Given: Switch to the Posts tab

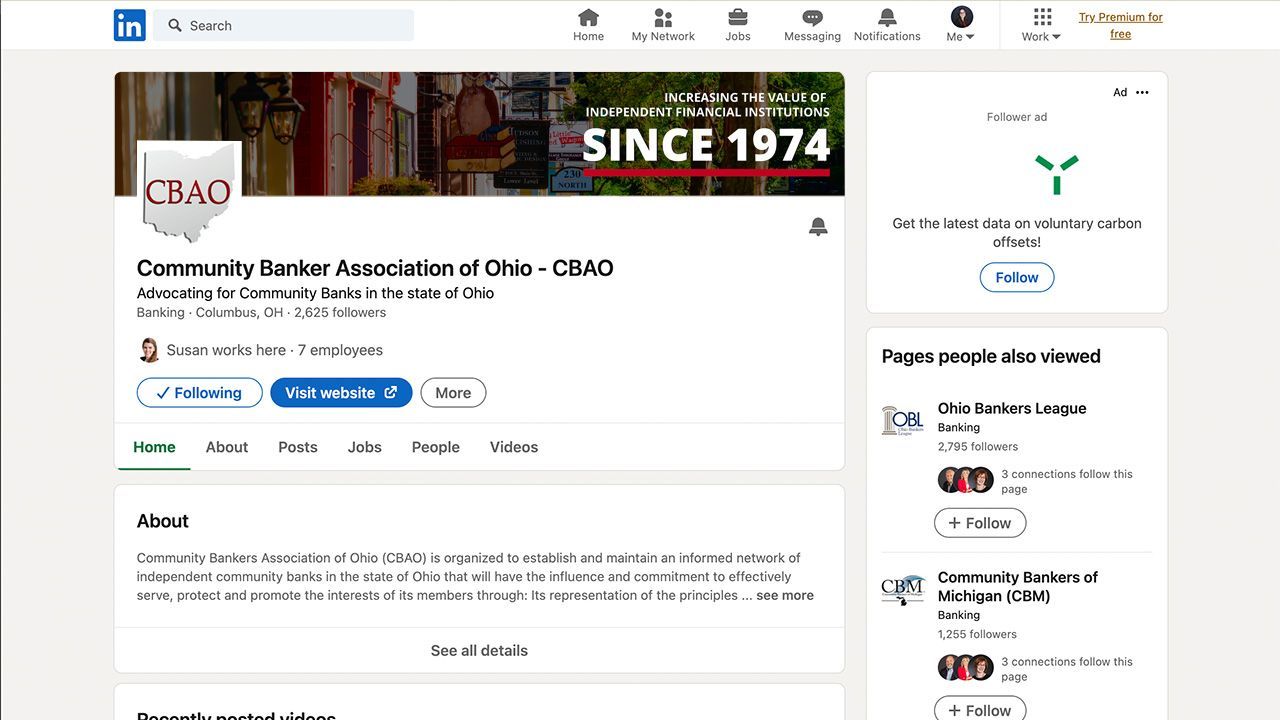Looking at the screenshot, I should point(298,447).
